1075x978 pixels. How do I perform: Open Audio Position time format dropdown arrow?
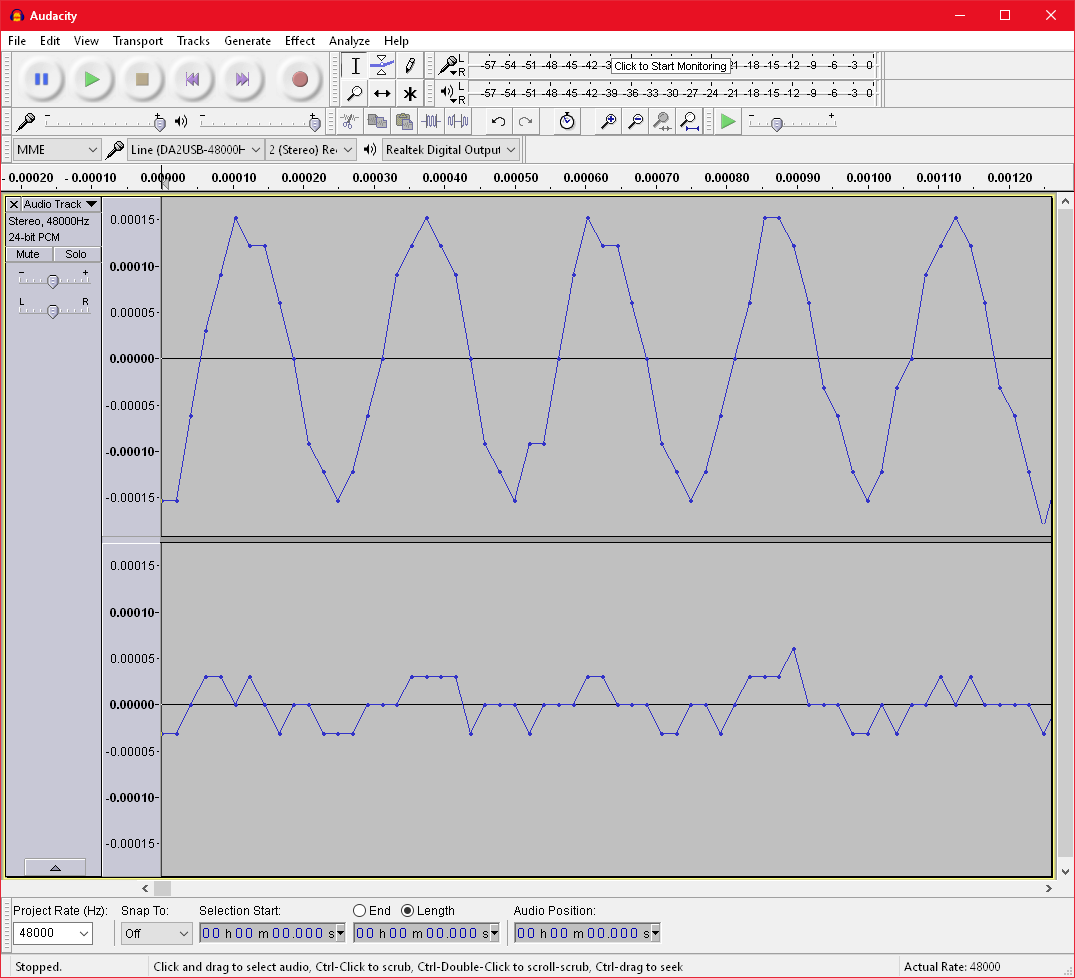click(x=655, y=933)
